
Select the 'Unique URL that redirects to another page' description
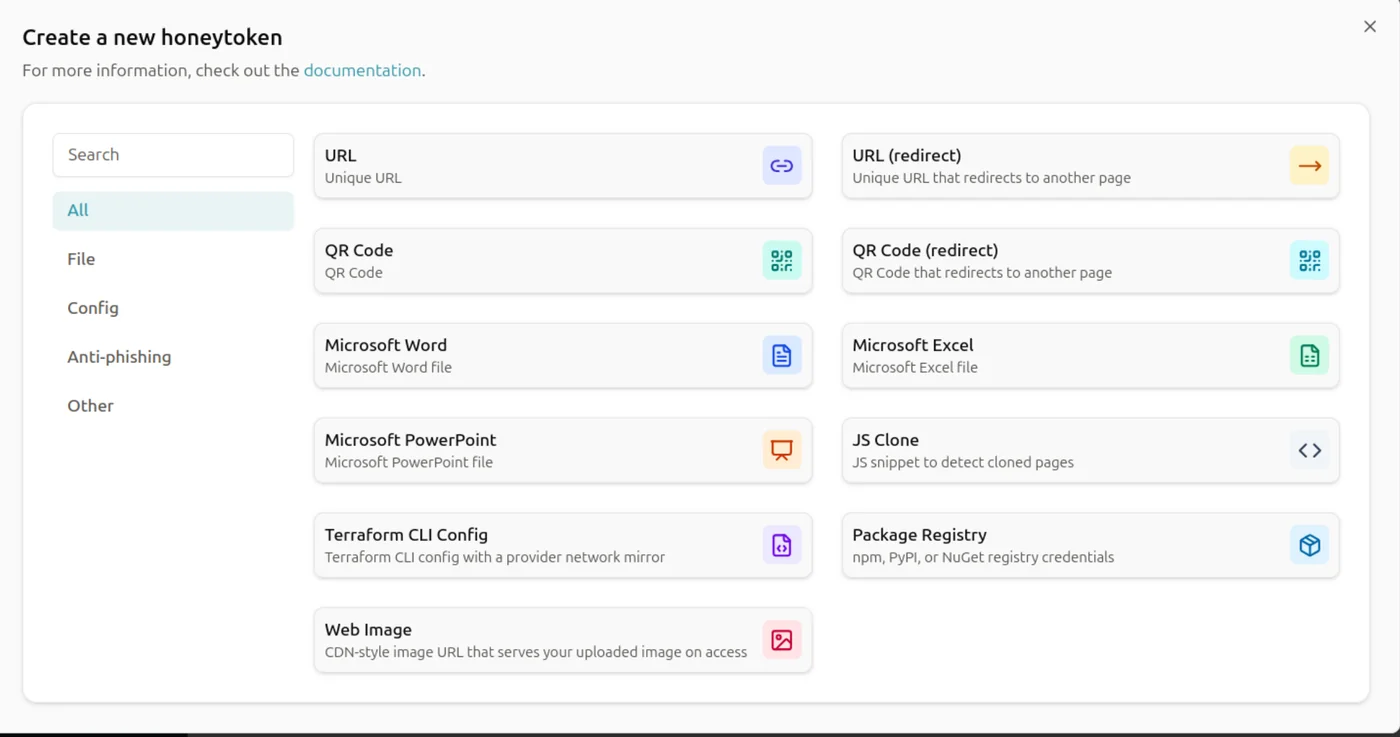[x=991, y=178]
